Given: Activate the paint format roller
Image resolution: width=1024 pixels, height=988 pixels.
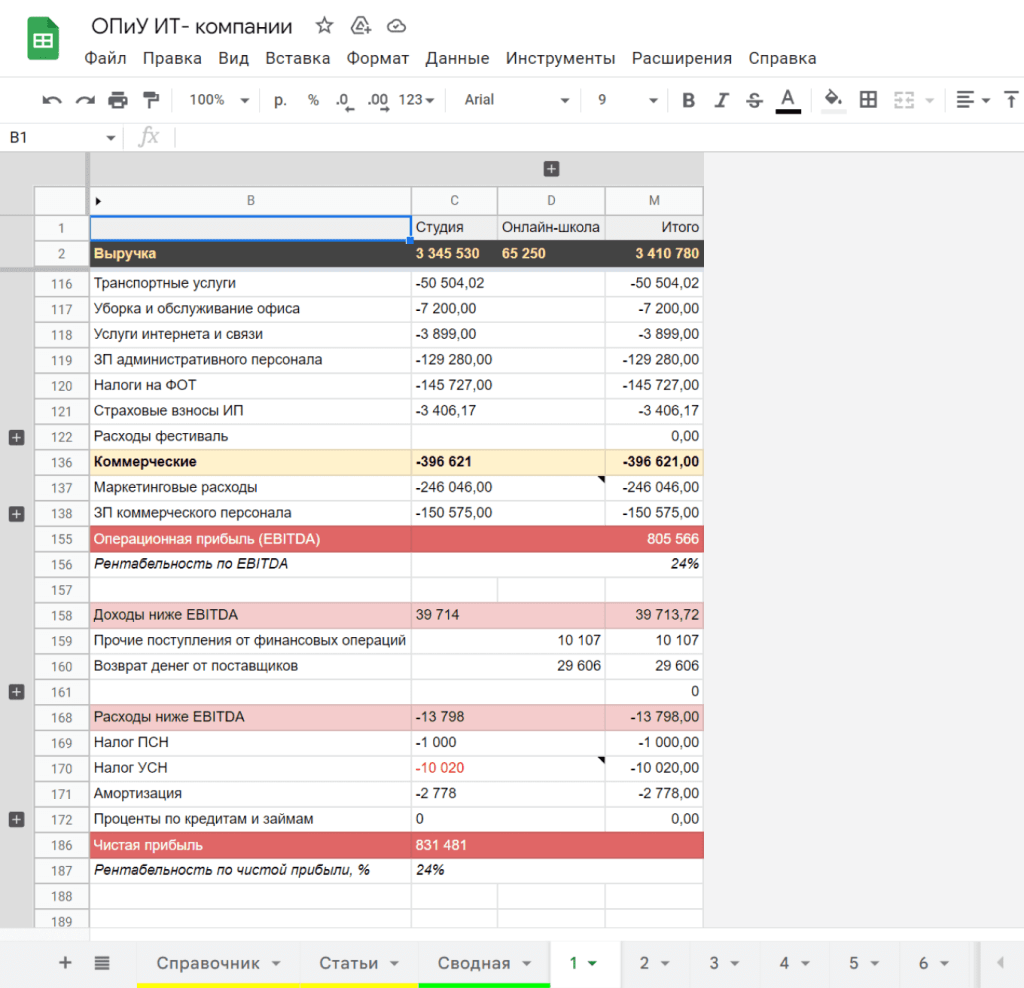Looking at the screenshot, I should coord(151,100).
